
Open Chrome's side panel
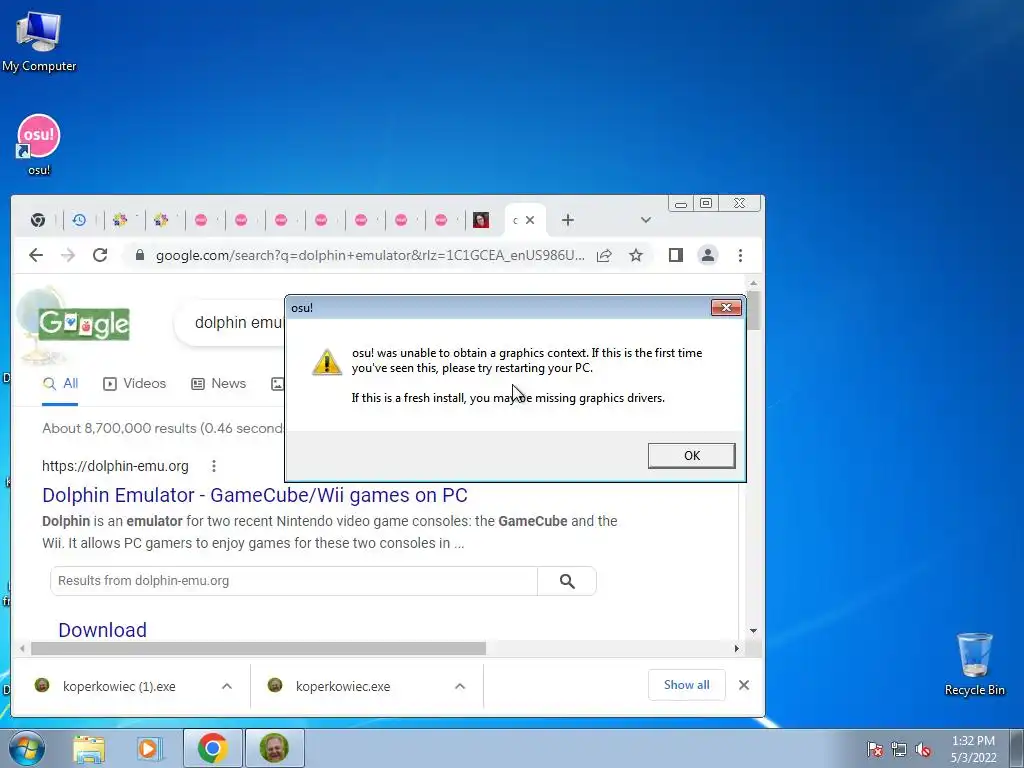[676, 255]
